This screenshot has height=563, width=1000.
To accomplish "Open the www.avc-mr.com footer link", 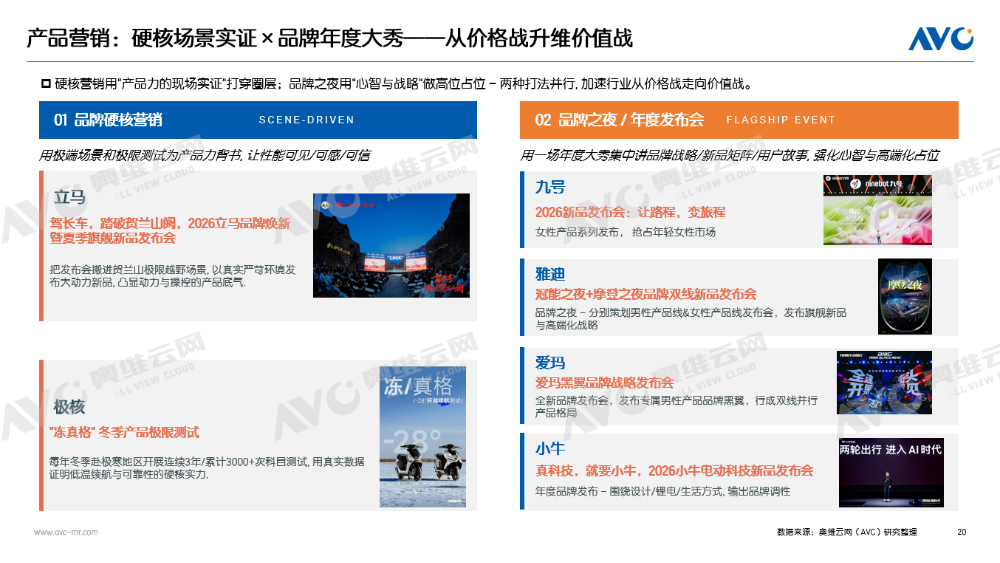I will [66, 532].
